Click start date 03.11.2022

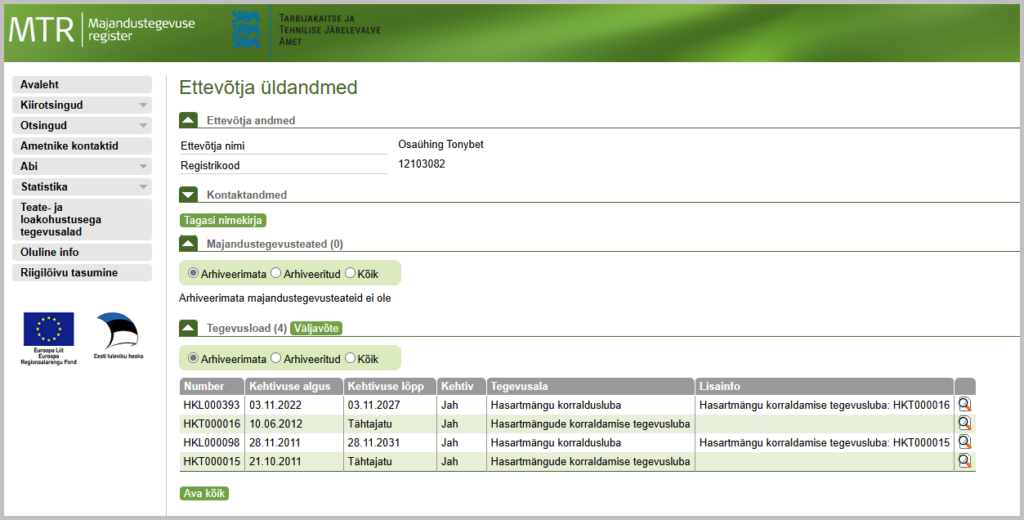[x=276, y=405]
